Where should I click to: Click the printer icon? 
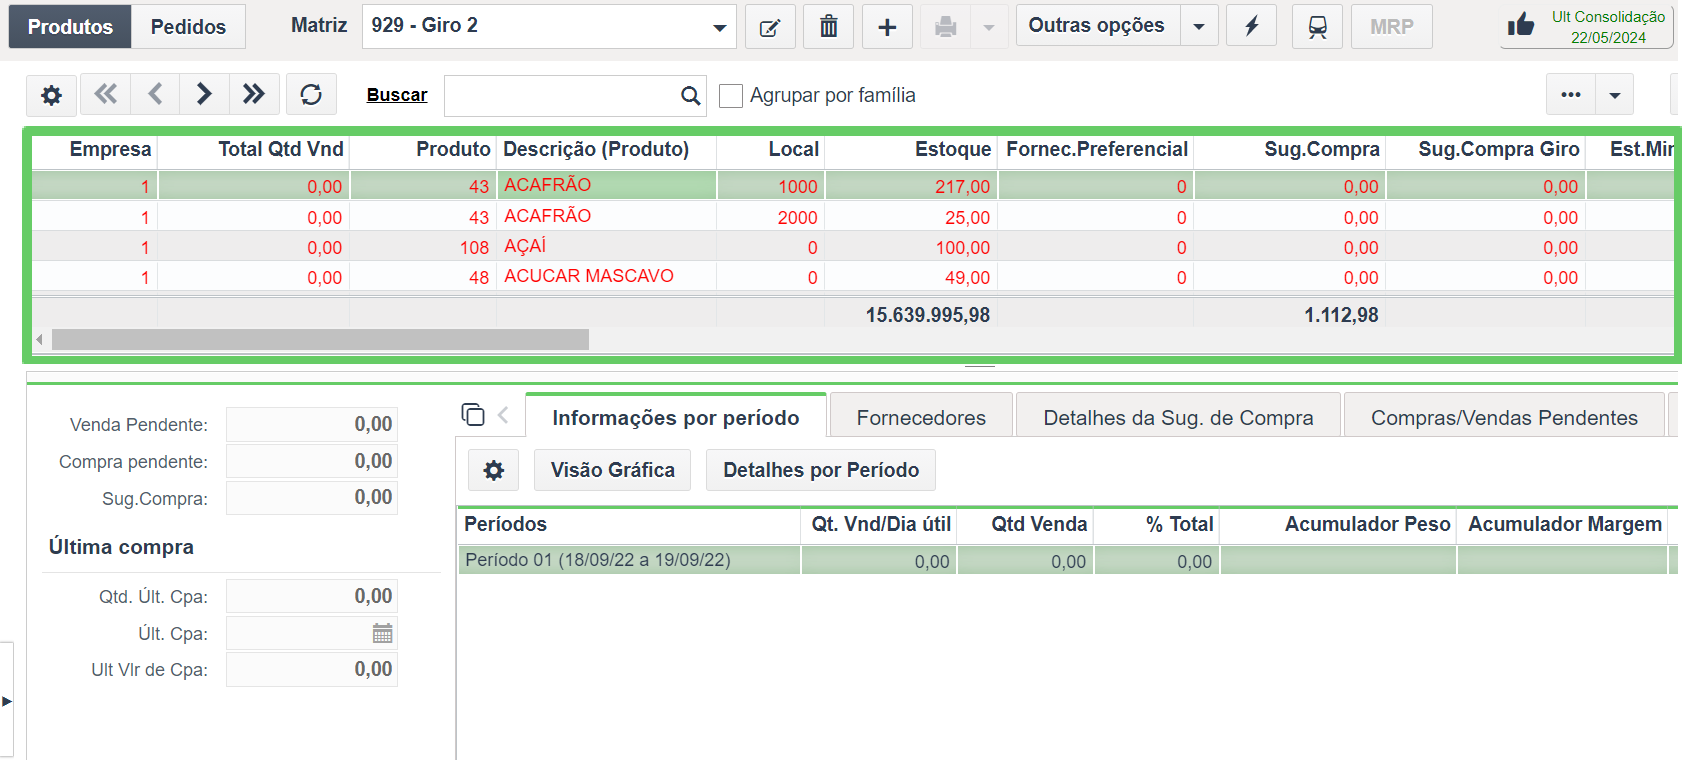[x=945, y=27]
